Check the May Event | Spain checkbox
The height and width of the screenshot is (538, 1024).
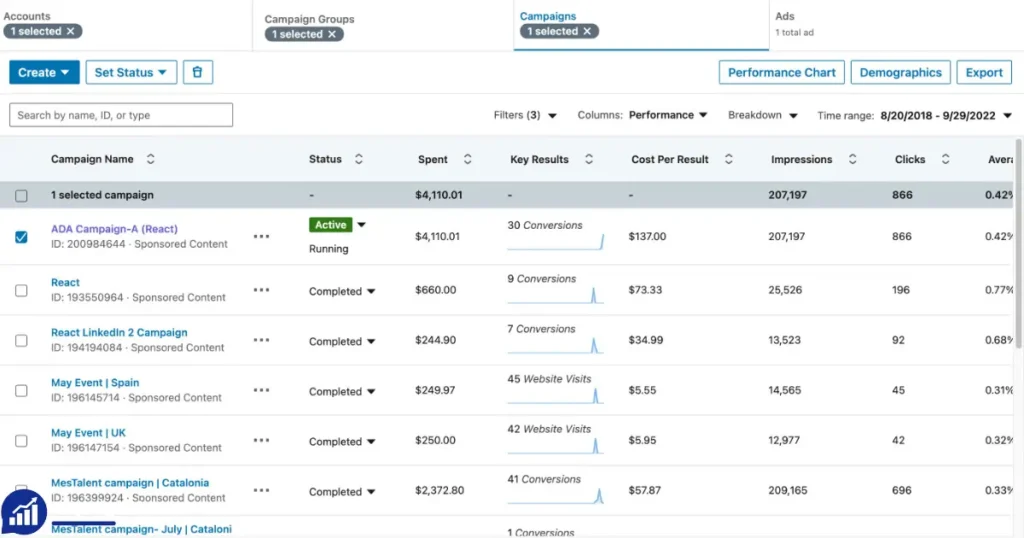[22, 391]
